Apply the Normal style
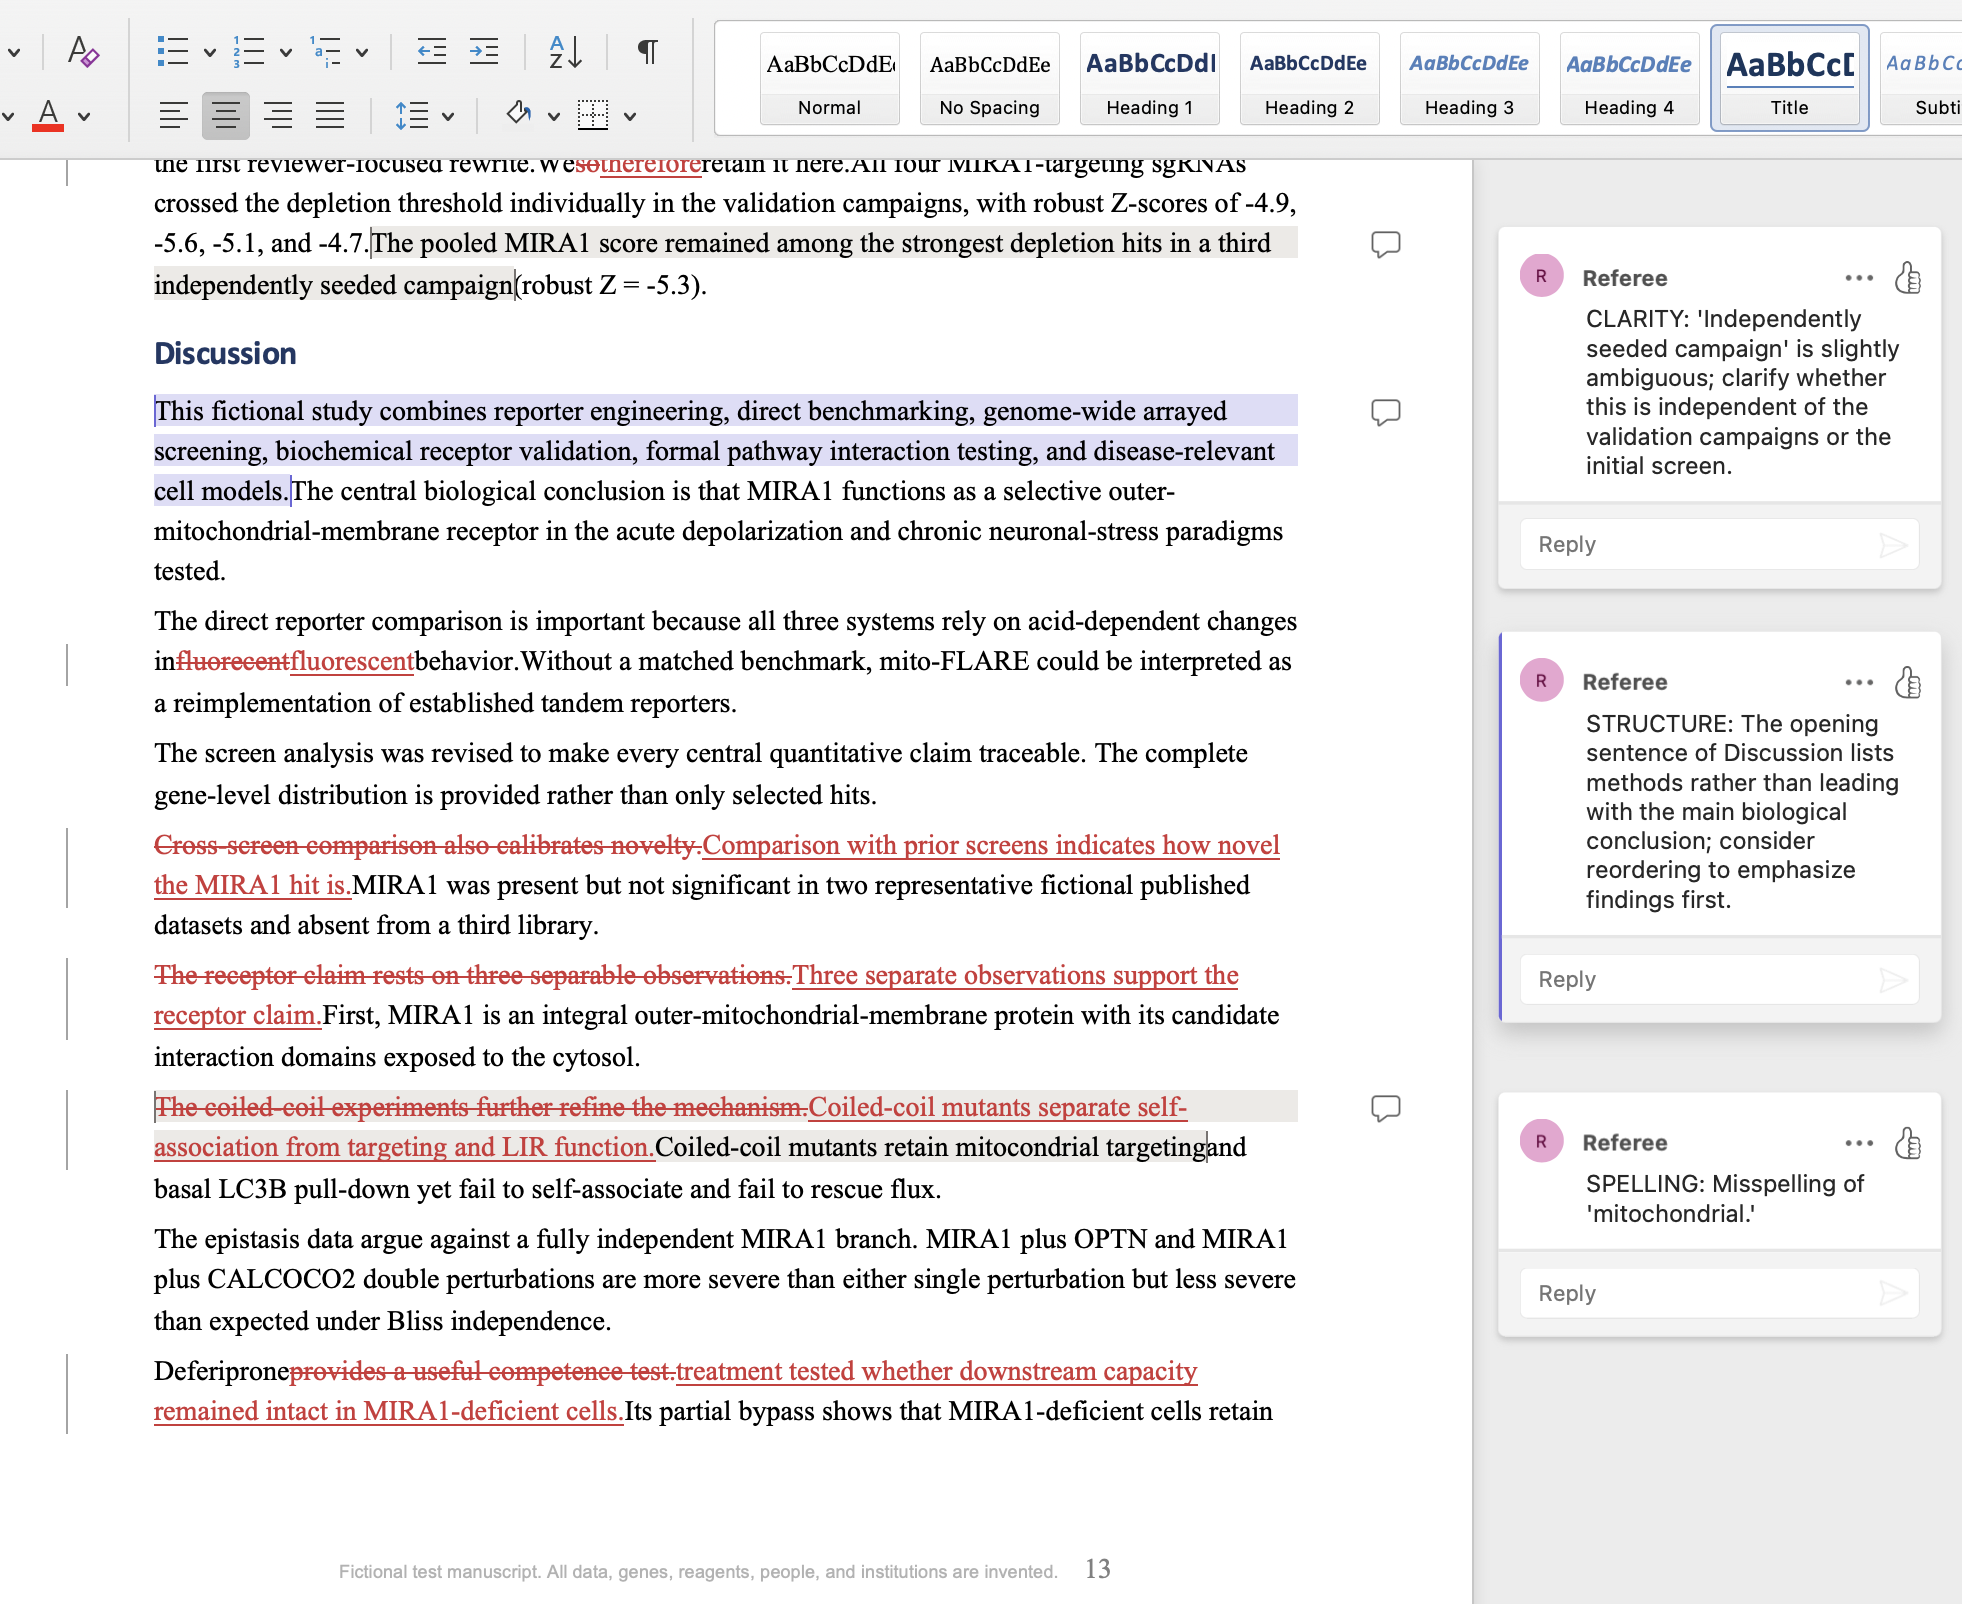1962x1604 pixels. [830, 79]
